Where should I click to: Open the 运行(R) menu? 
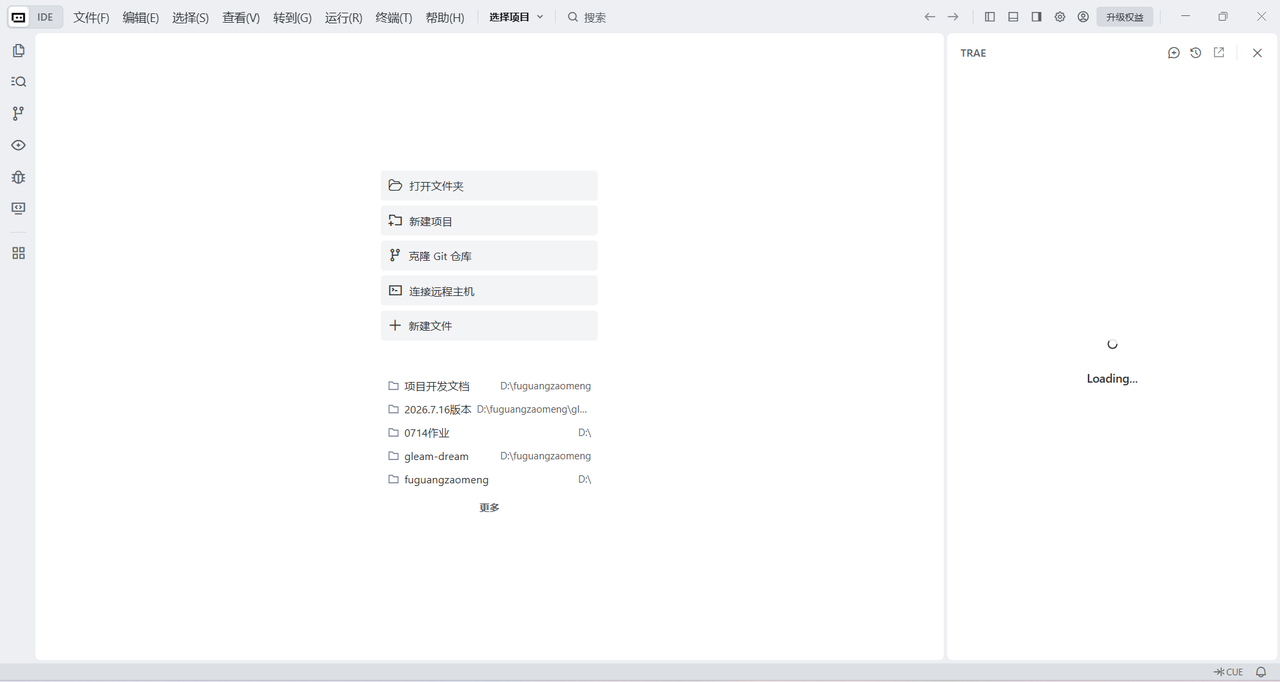pyautogui.click(x=343, y=18)
